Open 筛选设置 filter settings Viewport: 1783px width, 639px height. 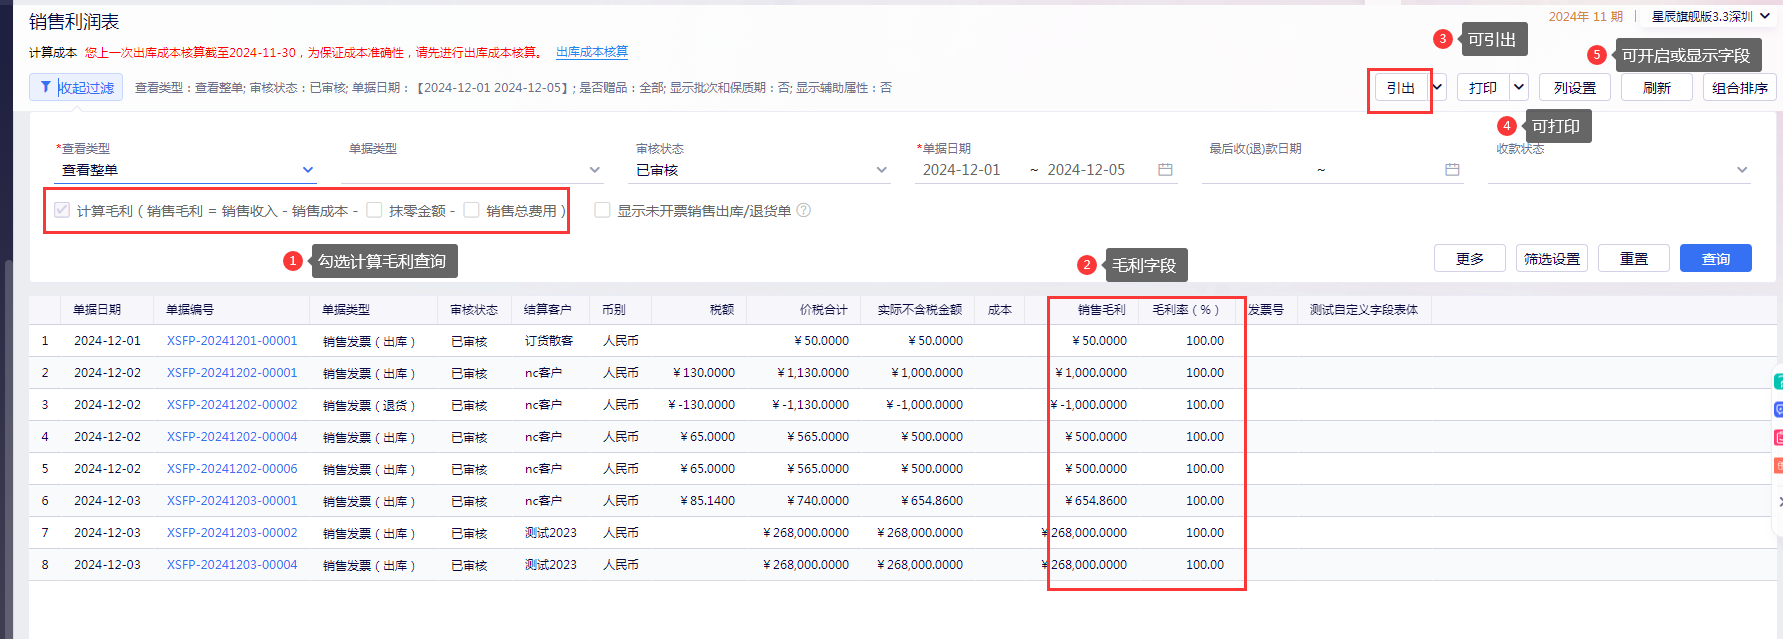tap(1552, 258)
